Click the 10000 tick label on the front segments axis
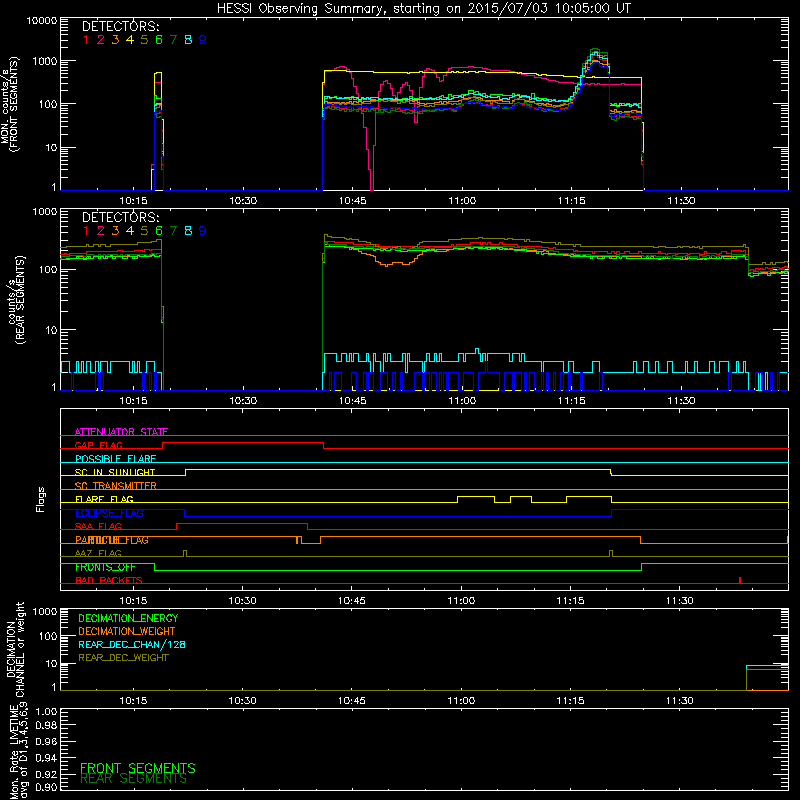800x800 pixels. click(x=42, y=21)
